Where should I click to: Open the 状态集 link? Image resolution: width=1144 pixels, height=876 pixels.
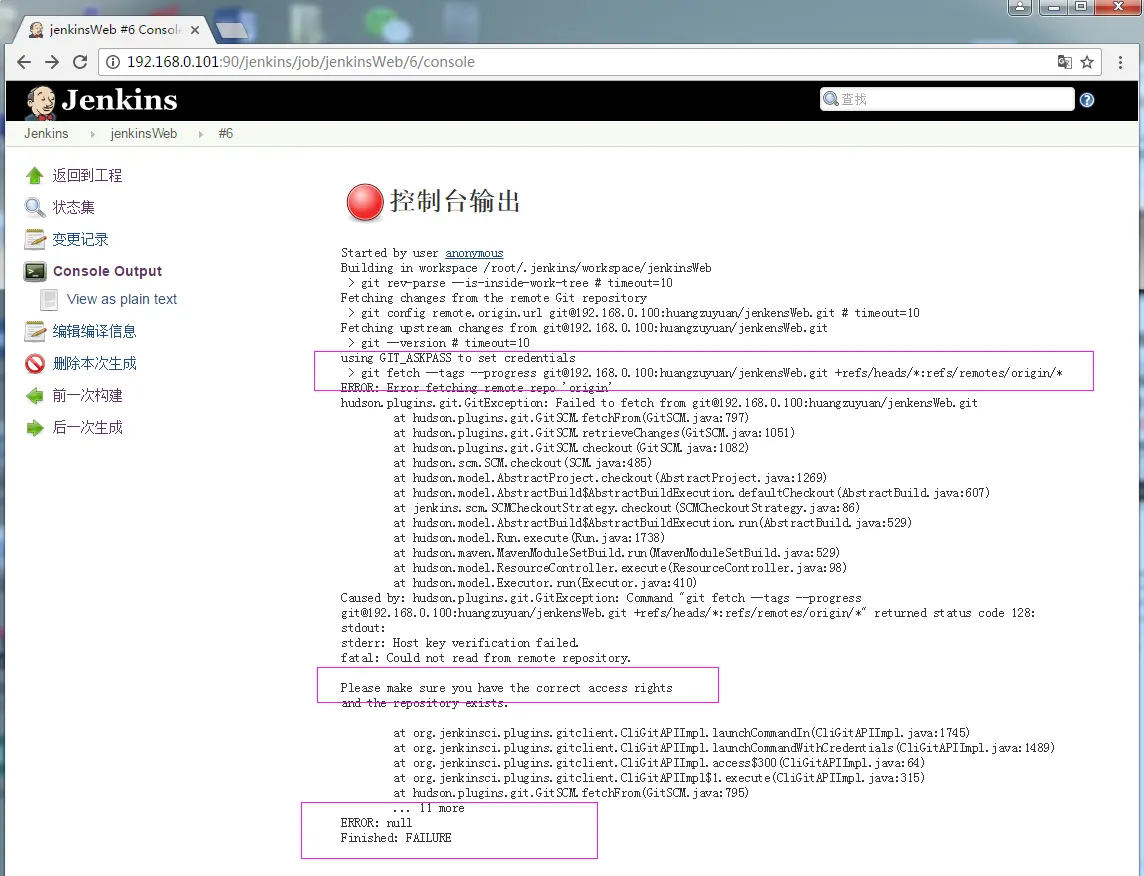73,207
